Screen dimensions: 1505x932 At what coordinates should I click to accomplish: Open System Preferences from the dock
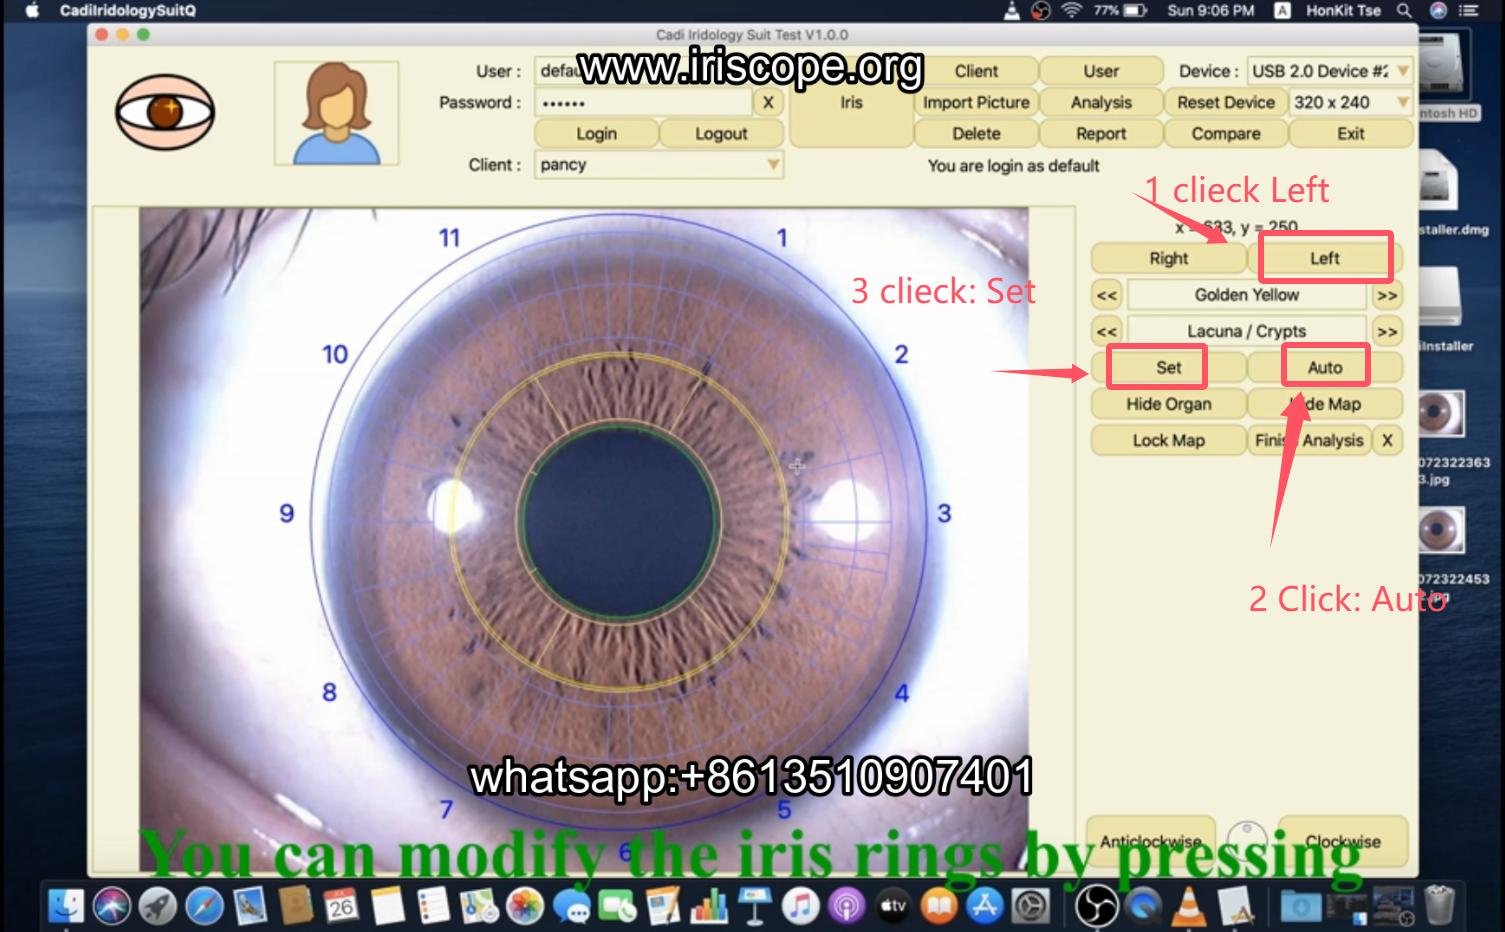(x=1030, y=906)
